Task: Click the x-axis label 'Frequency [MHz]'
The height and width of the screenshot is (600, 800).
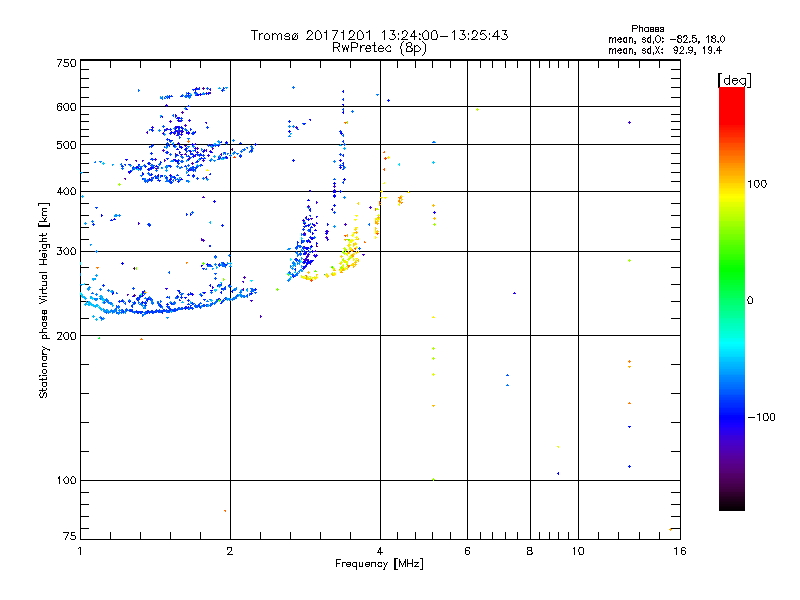Action: 379,564
